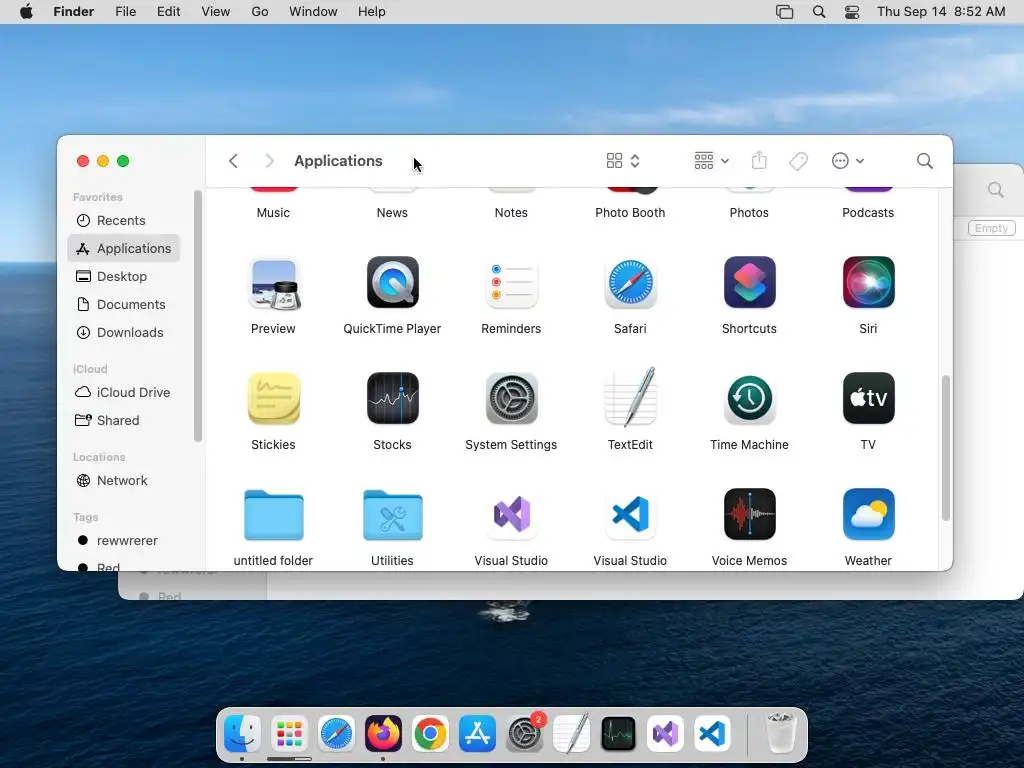This screenshot has height=768, width=1024.
Task: Click the Podcasts app label
Action: [x=868, y=213]
